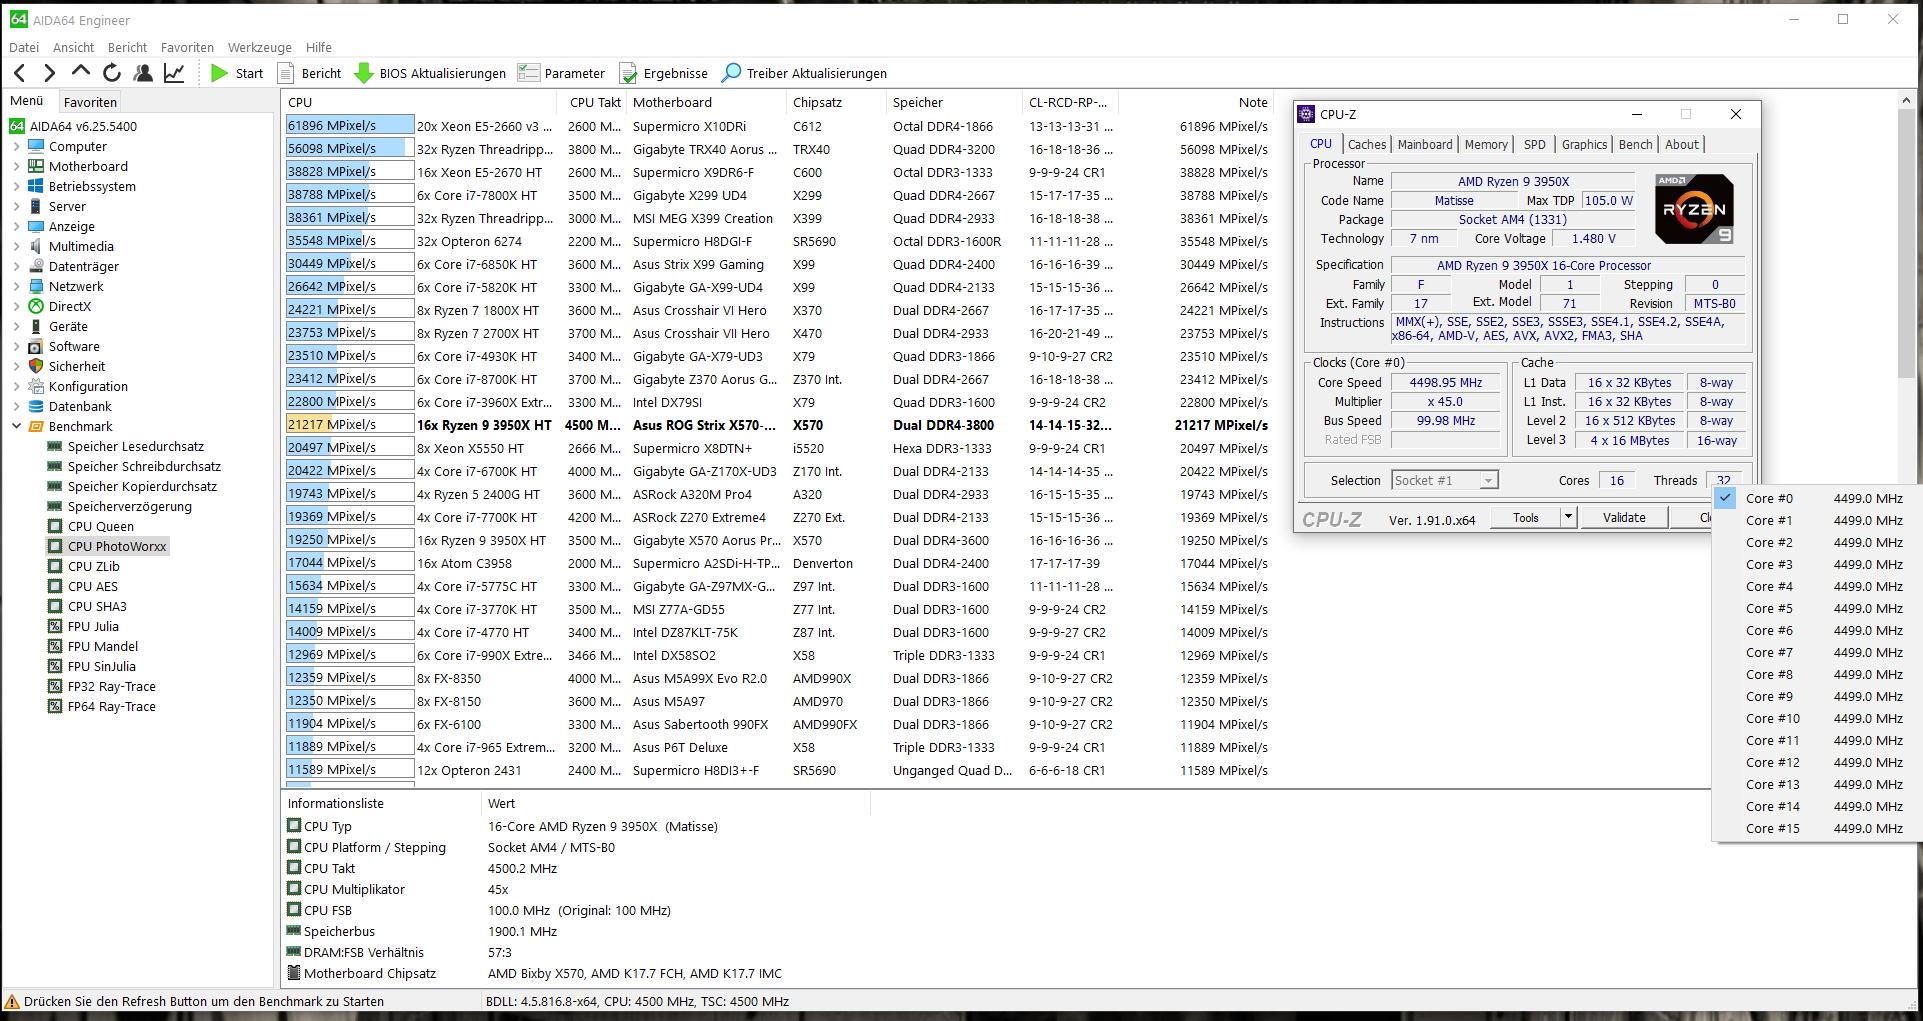The image size is (1923, 1021).
Task: Click the CPU Typ checkbox in Informationsliste
Action: point(294,826)
